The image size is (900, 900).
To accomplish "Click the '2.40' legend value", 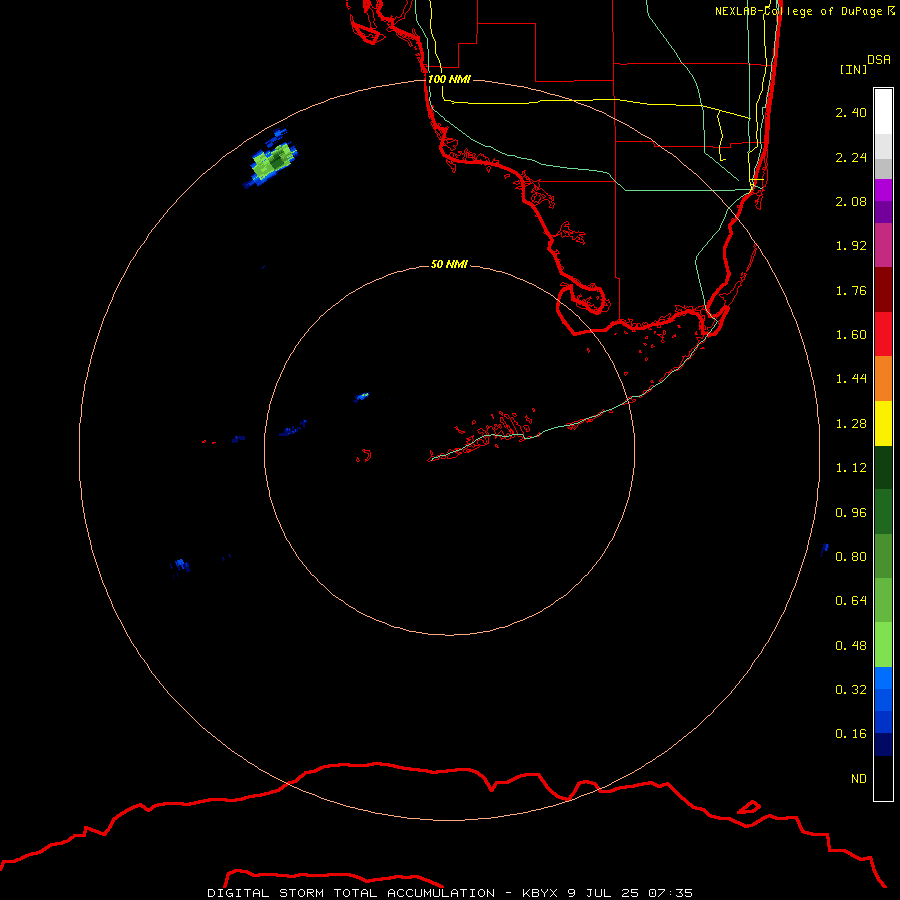I will (851, 112).
